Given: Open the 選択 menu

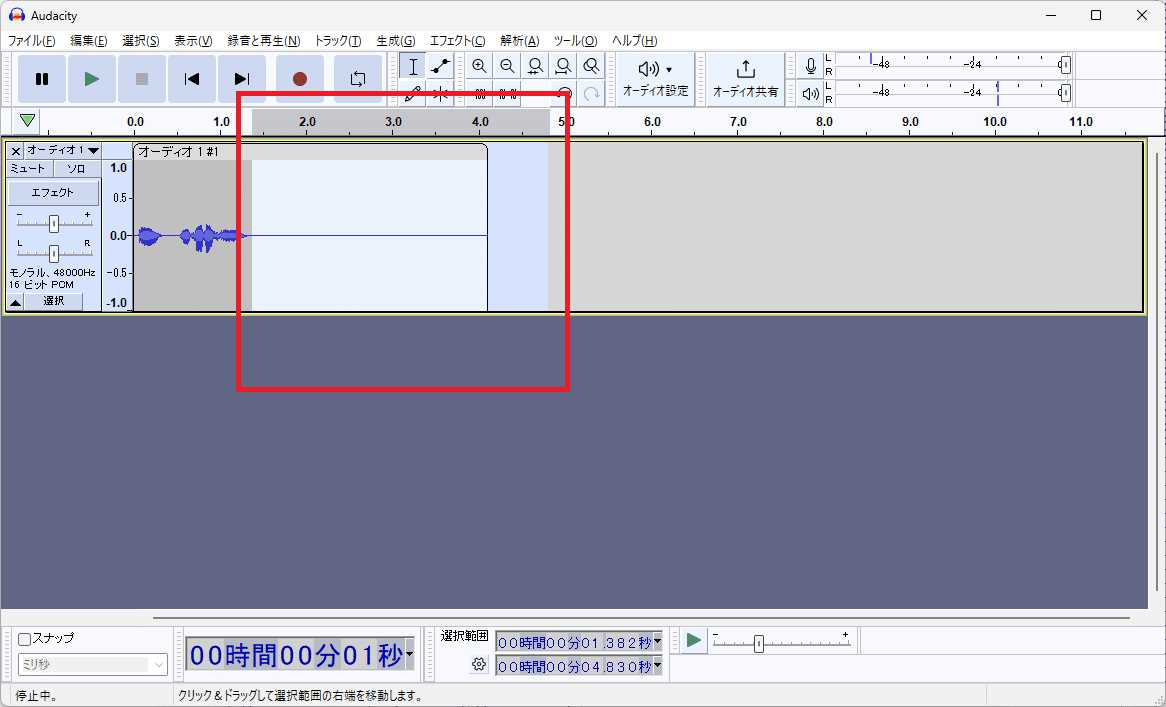Looking at the screenshot, I should coord(141,41).
